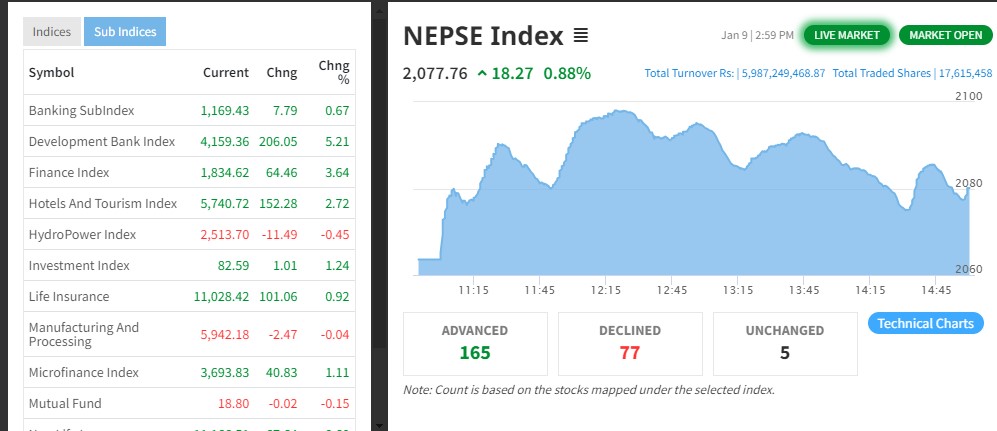Sort table by the Symbol column header
Image resolution: width=997 pixels, height=431 pixels.
tap(52, 72)
